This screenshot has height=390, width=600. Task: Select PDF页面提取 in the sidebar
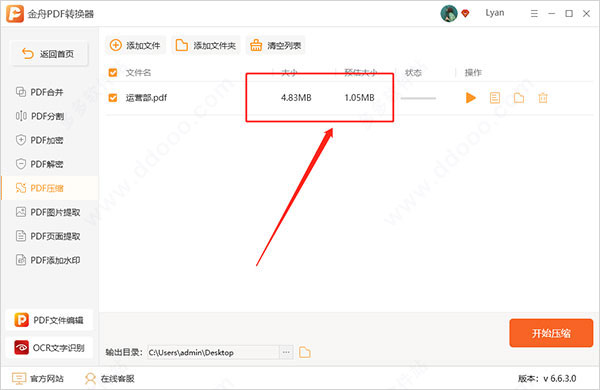[x=50, y=236]
